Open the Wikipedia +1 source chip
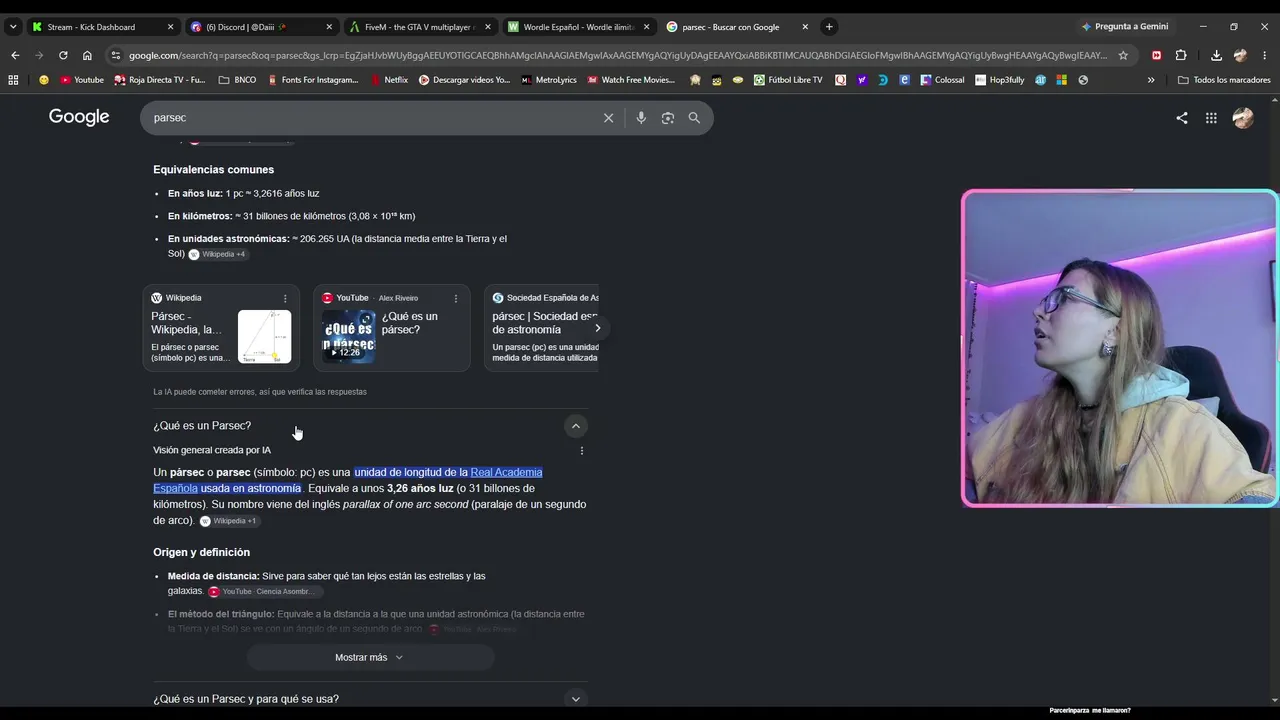Screen dimensions: 1280x720 point(229,521)
